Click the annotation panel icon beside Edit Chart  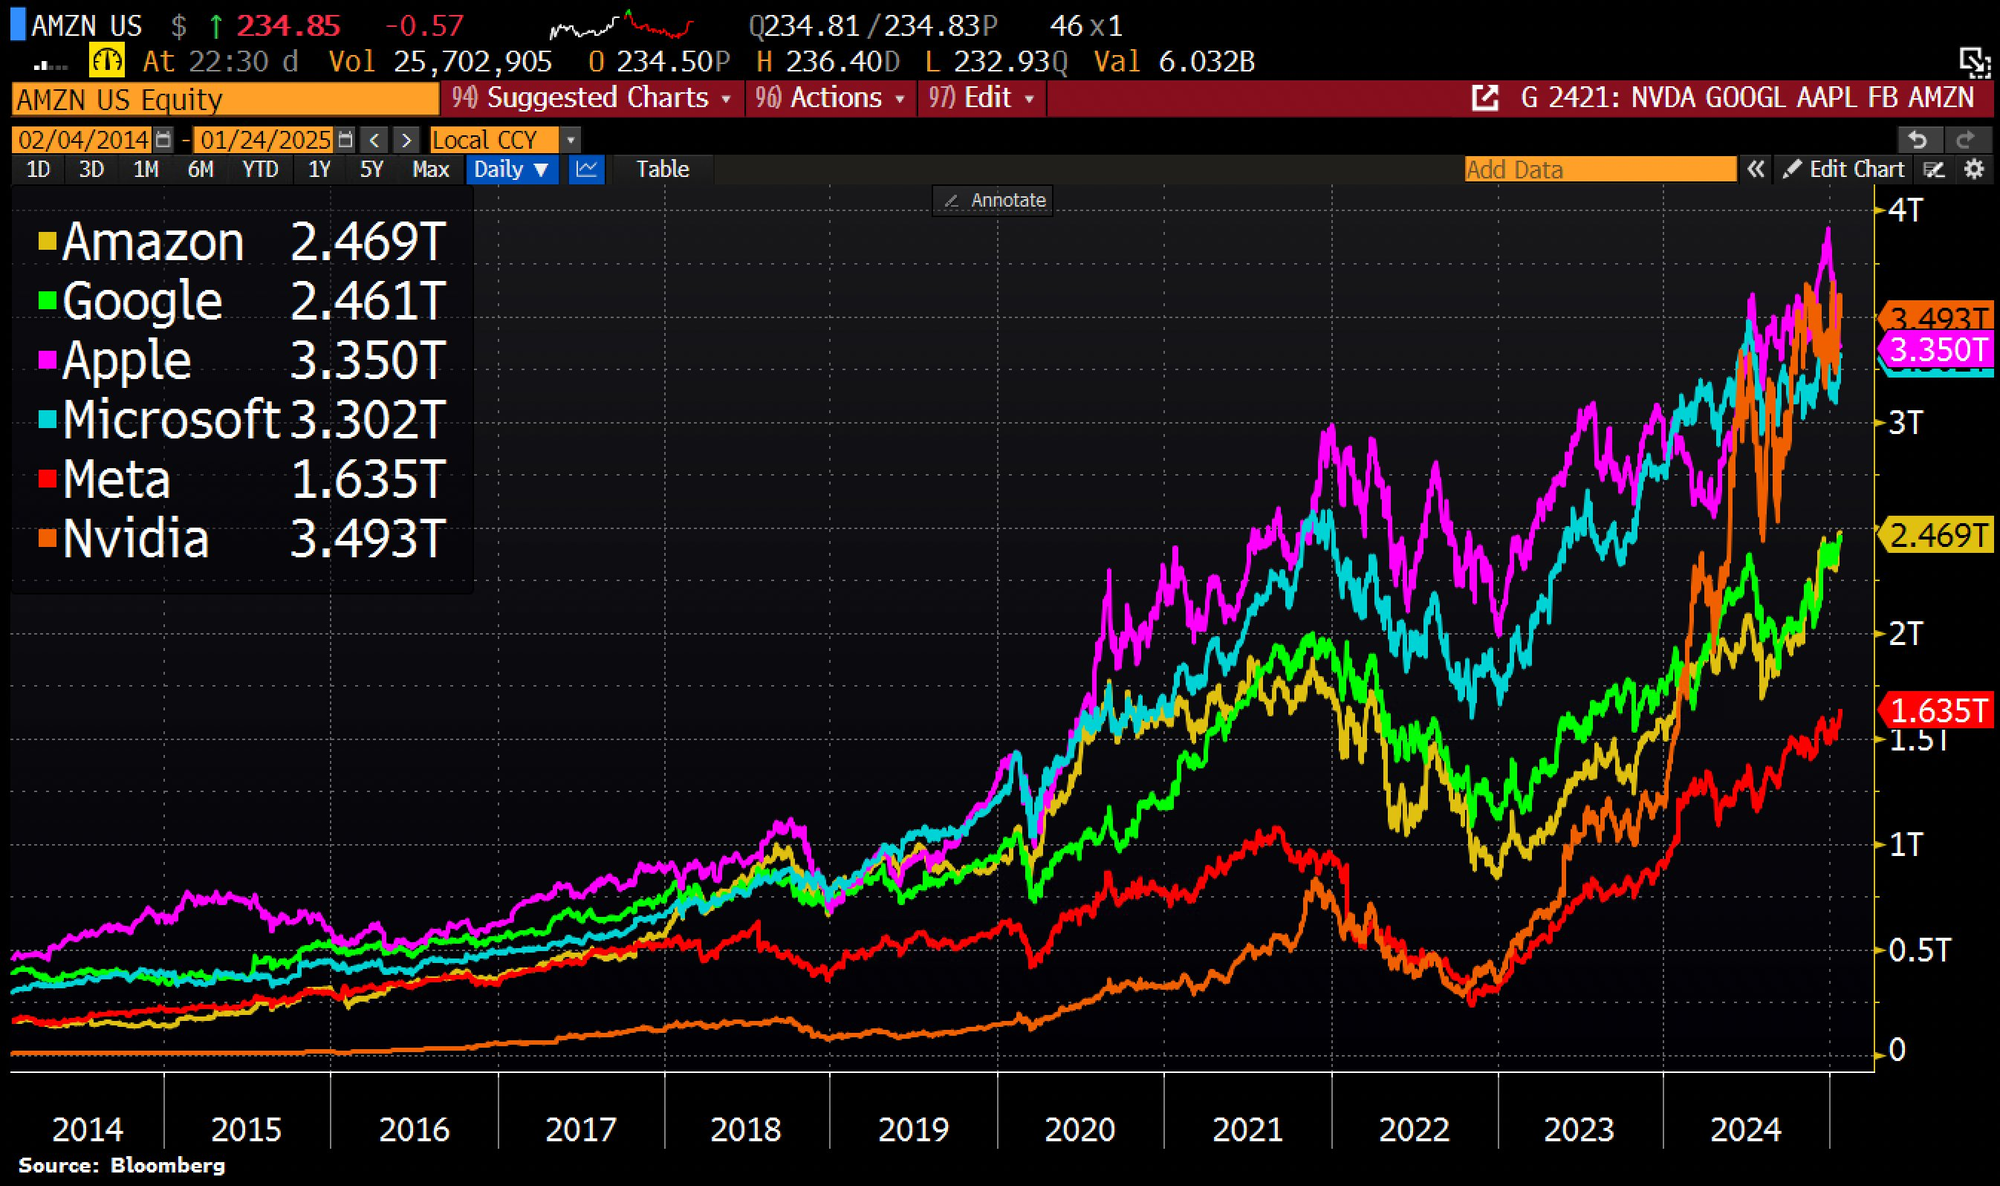coord(1935,169)
